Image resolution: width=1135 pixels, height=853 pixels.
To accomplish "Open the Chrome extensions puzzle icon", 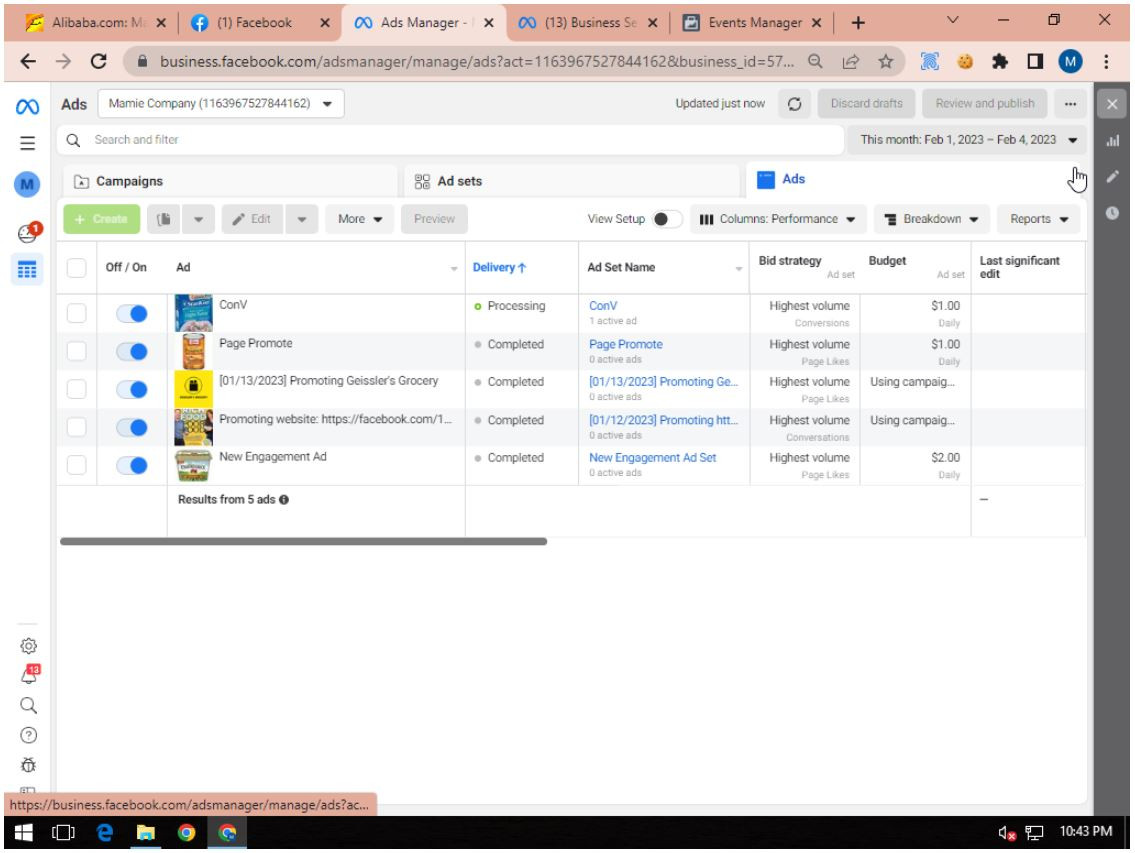I will click(x=1000, y=62).
